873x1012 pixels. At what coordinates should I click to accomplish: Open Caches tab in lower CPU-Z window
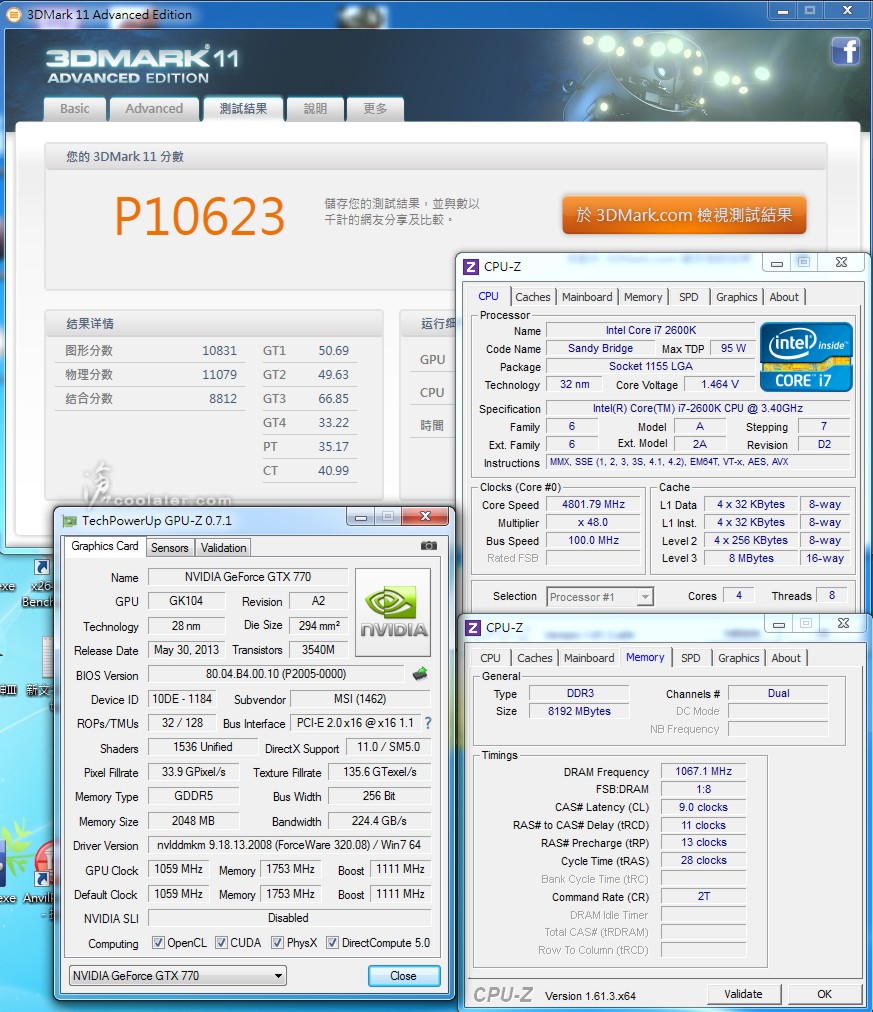coord(535,658)
